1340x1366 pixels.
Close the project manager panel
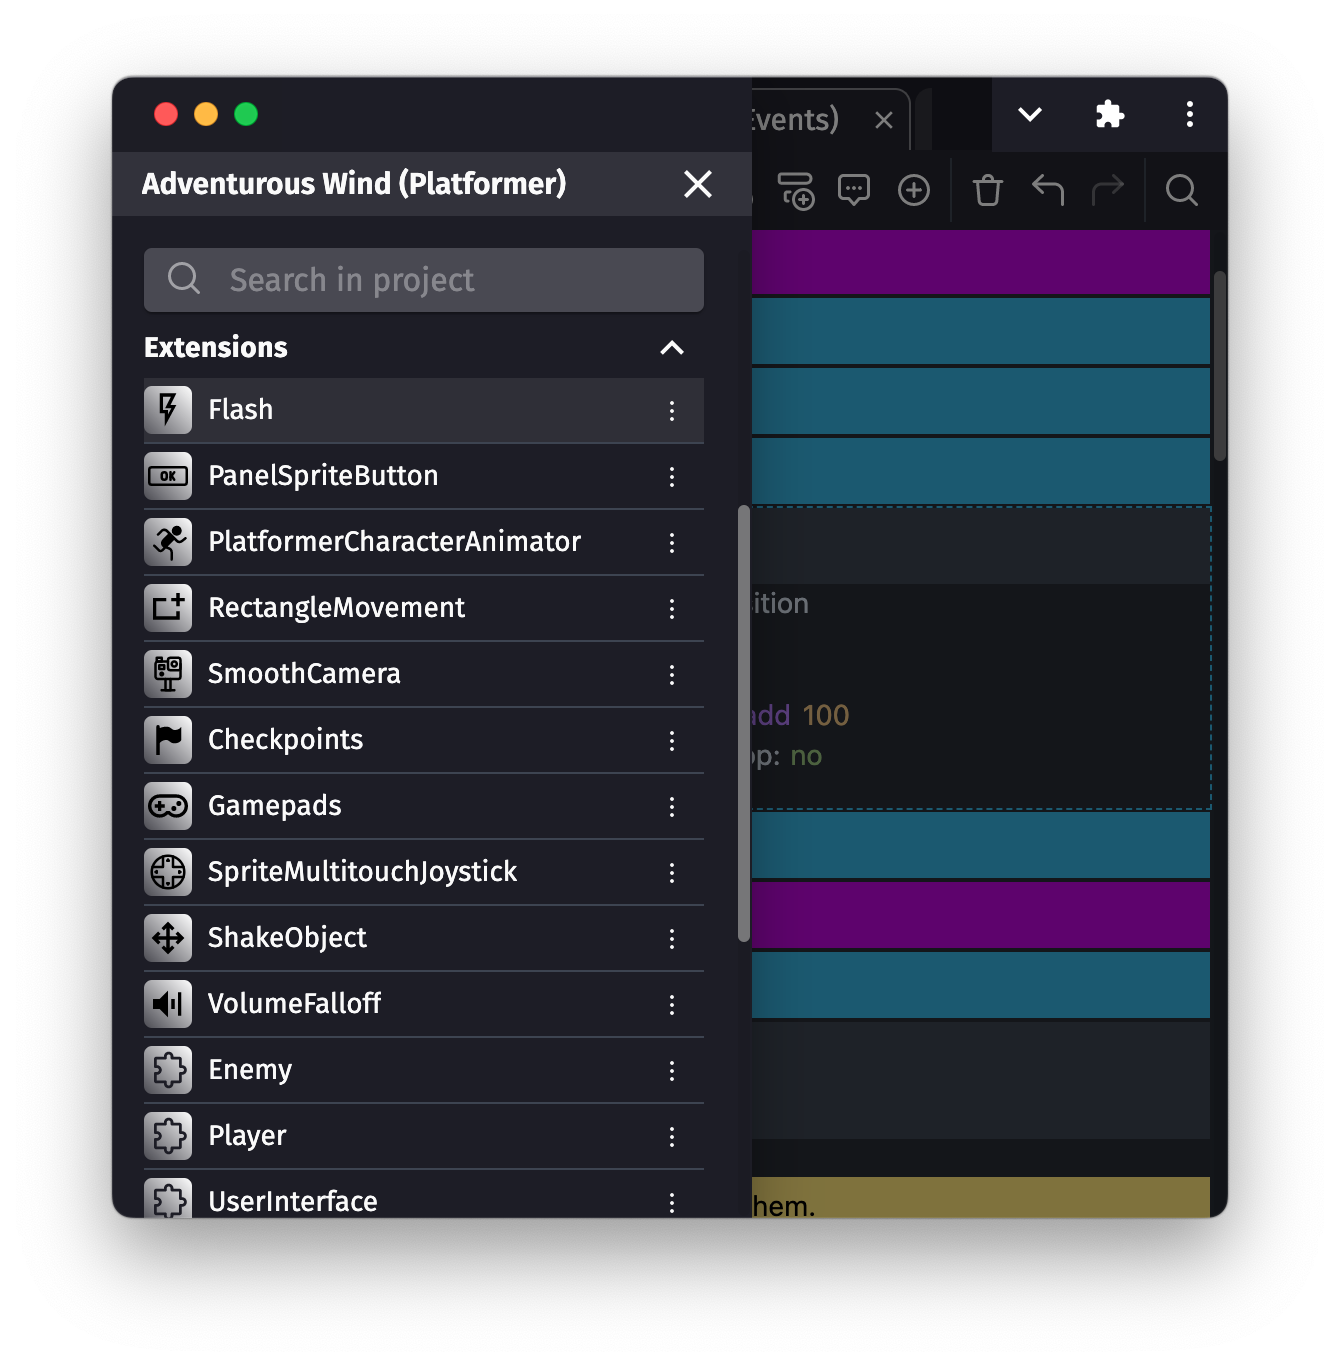[x=697, y=184]
